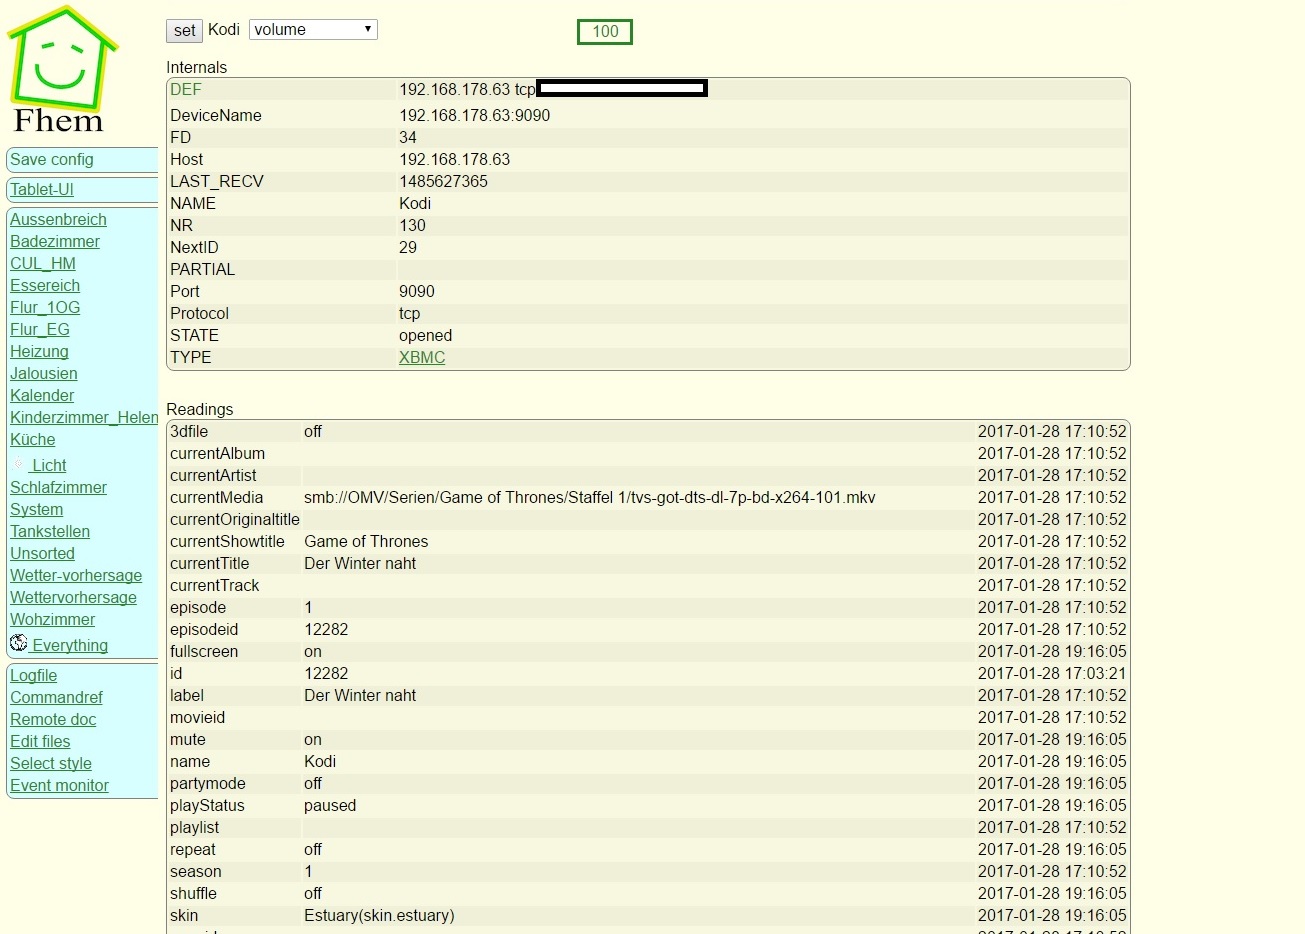Click the 3dfile reading label

[x=189, y=432]
